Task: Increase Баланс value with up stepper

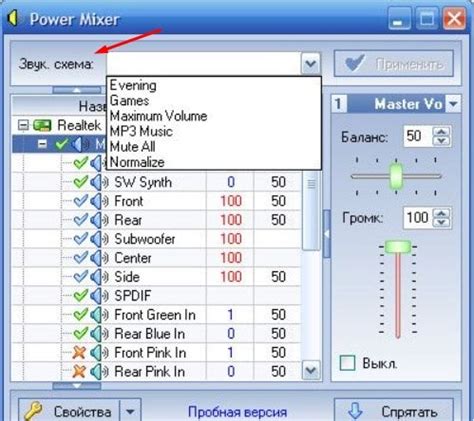Action: [x=442, y=132]
